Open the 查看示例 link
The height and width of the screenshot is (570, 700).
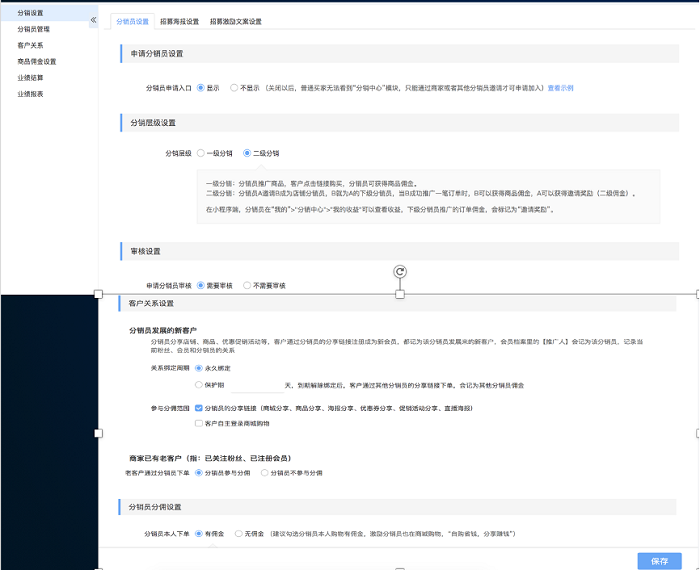coord(560,88)
